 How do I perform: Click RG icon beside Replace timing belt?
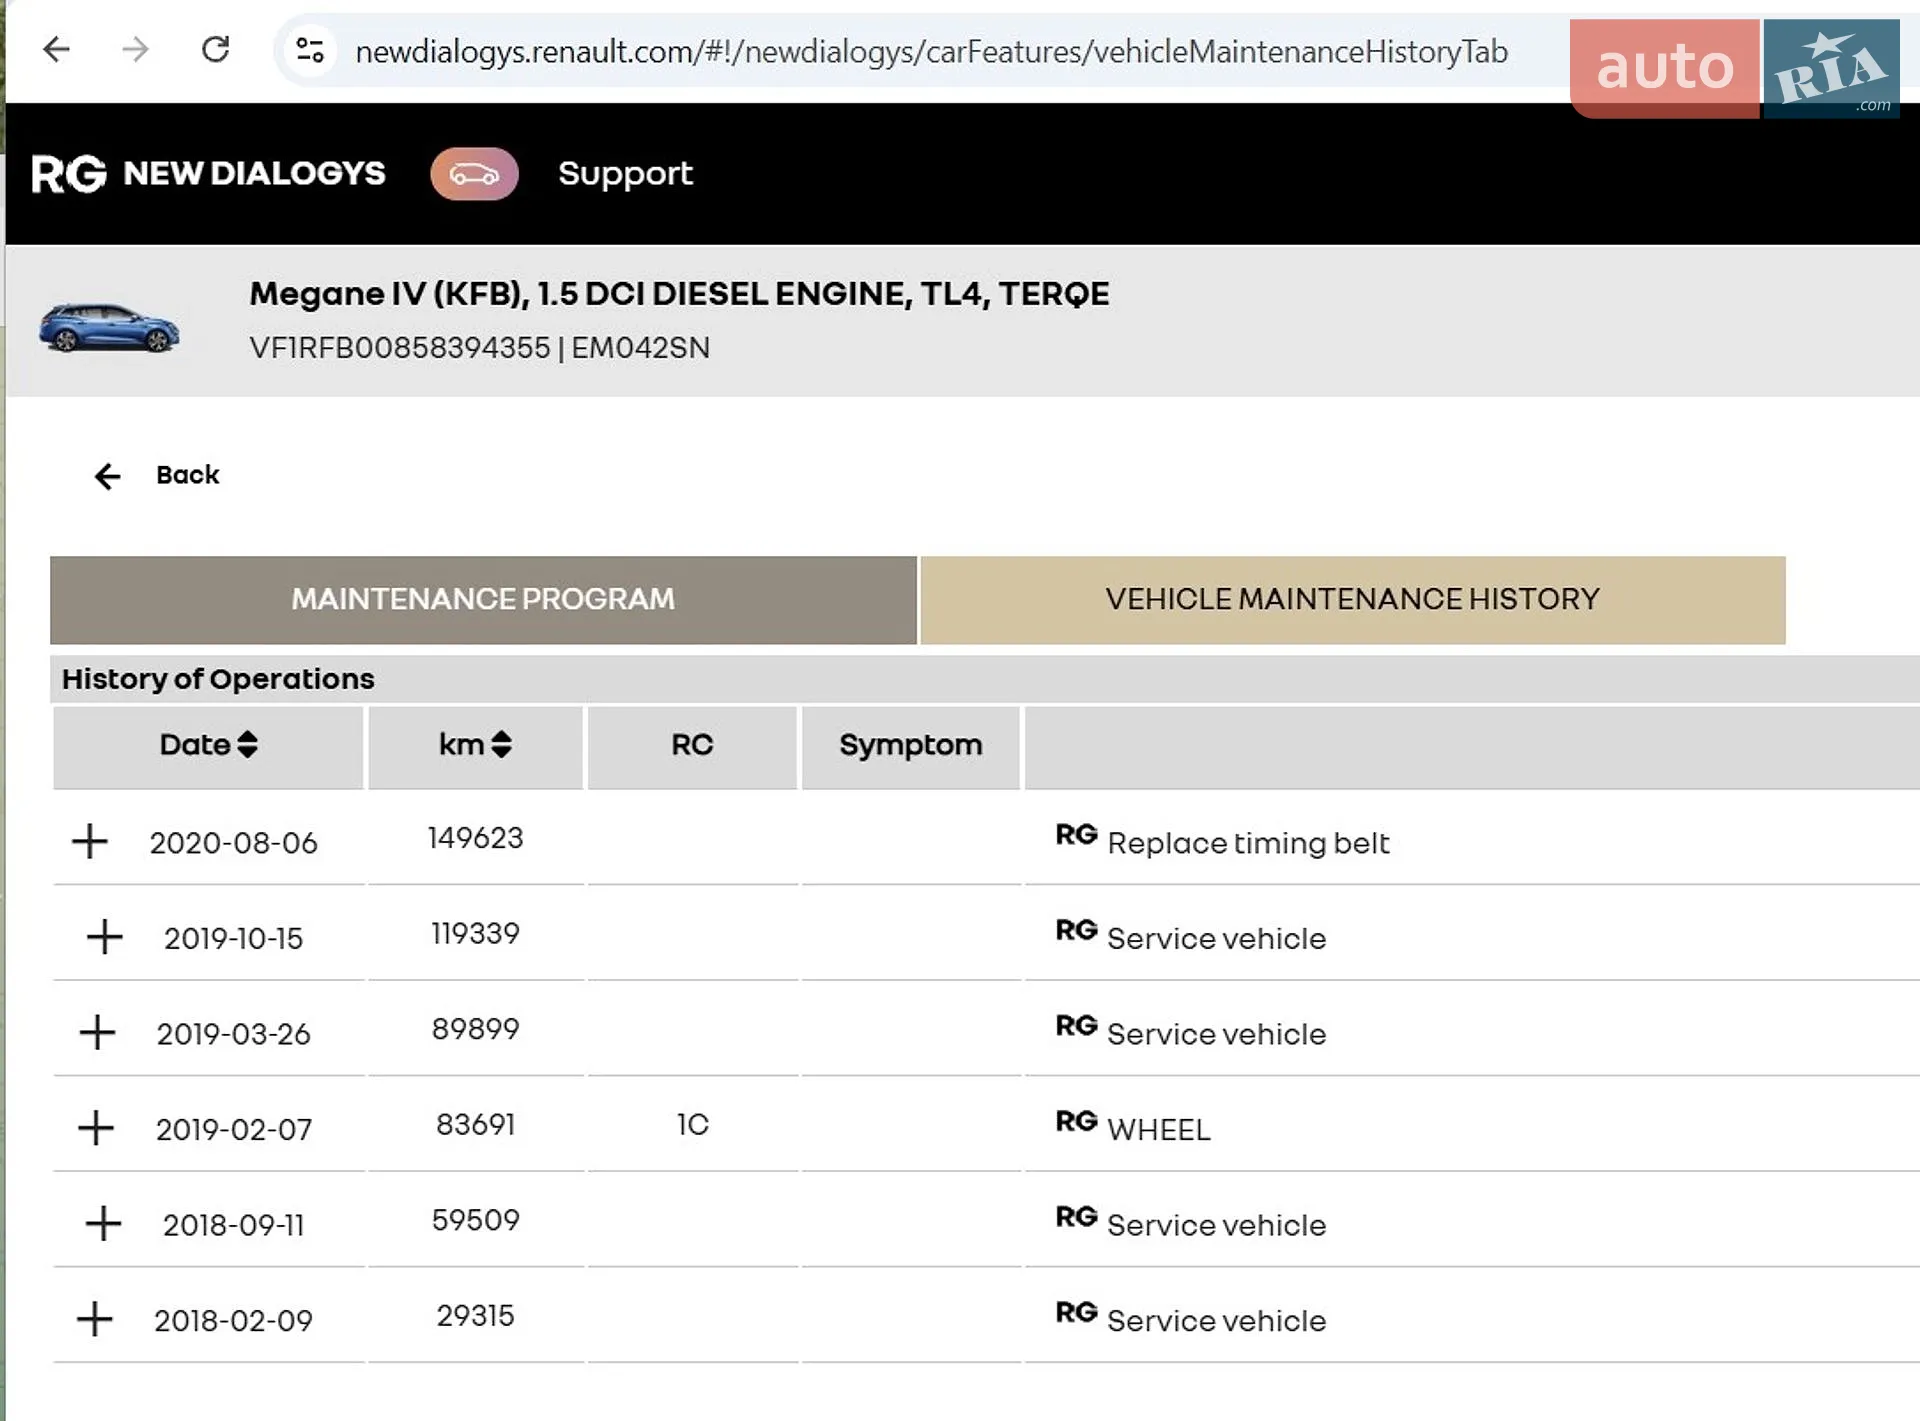pos(1076,834)
